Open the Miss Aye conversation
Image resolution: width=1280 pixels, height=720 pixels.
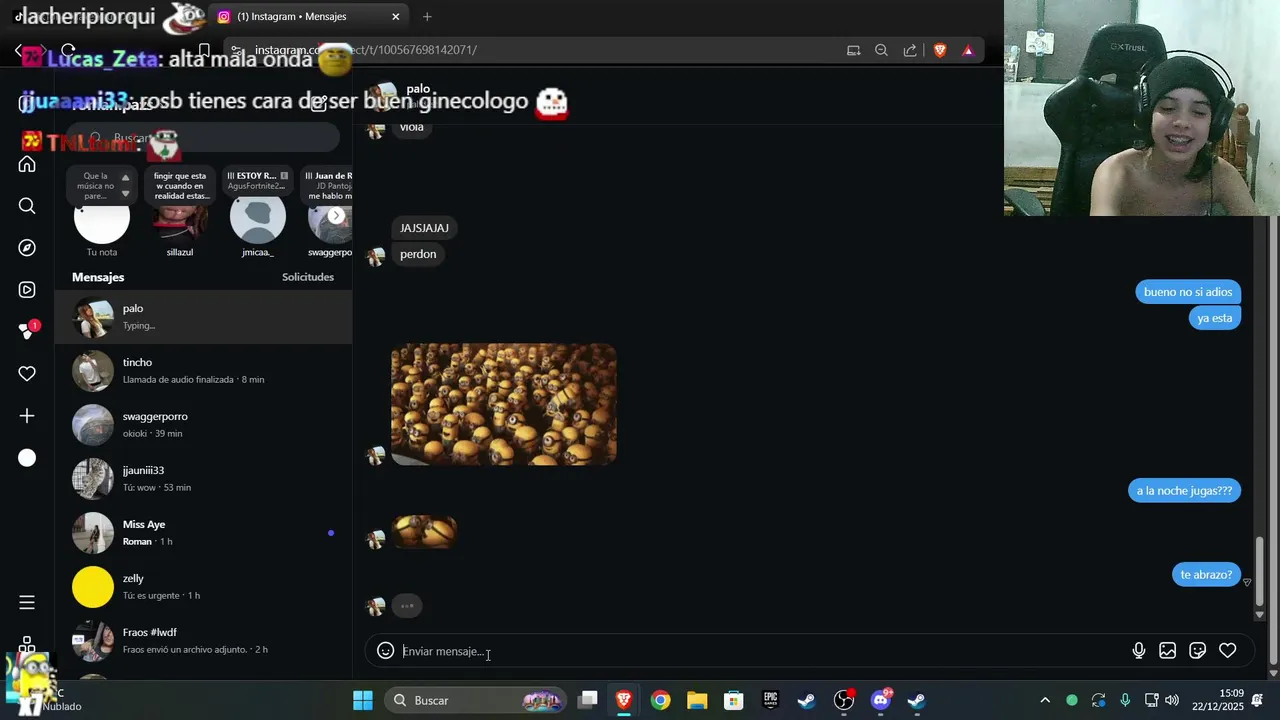click(203, 532)
